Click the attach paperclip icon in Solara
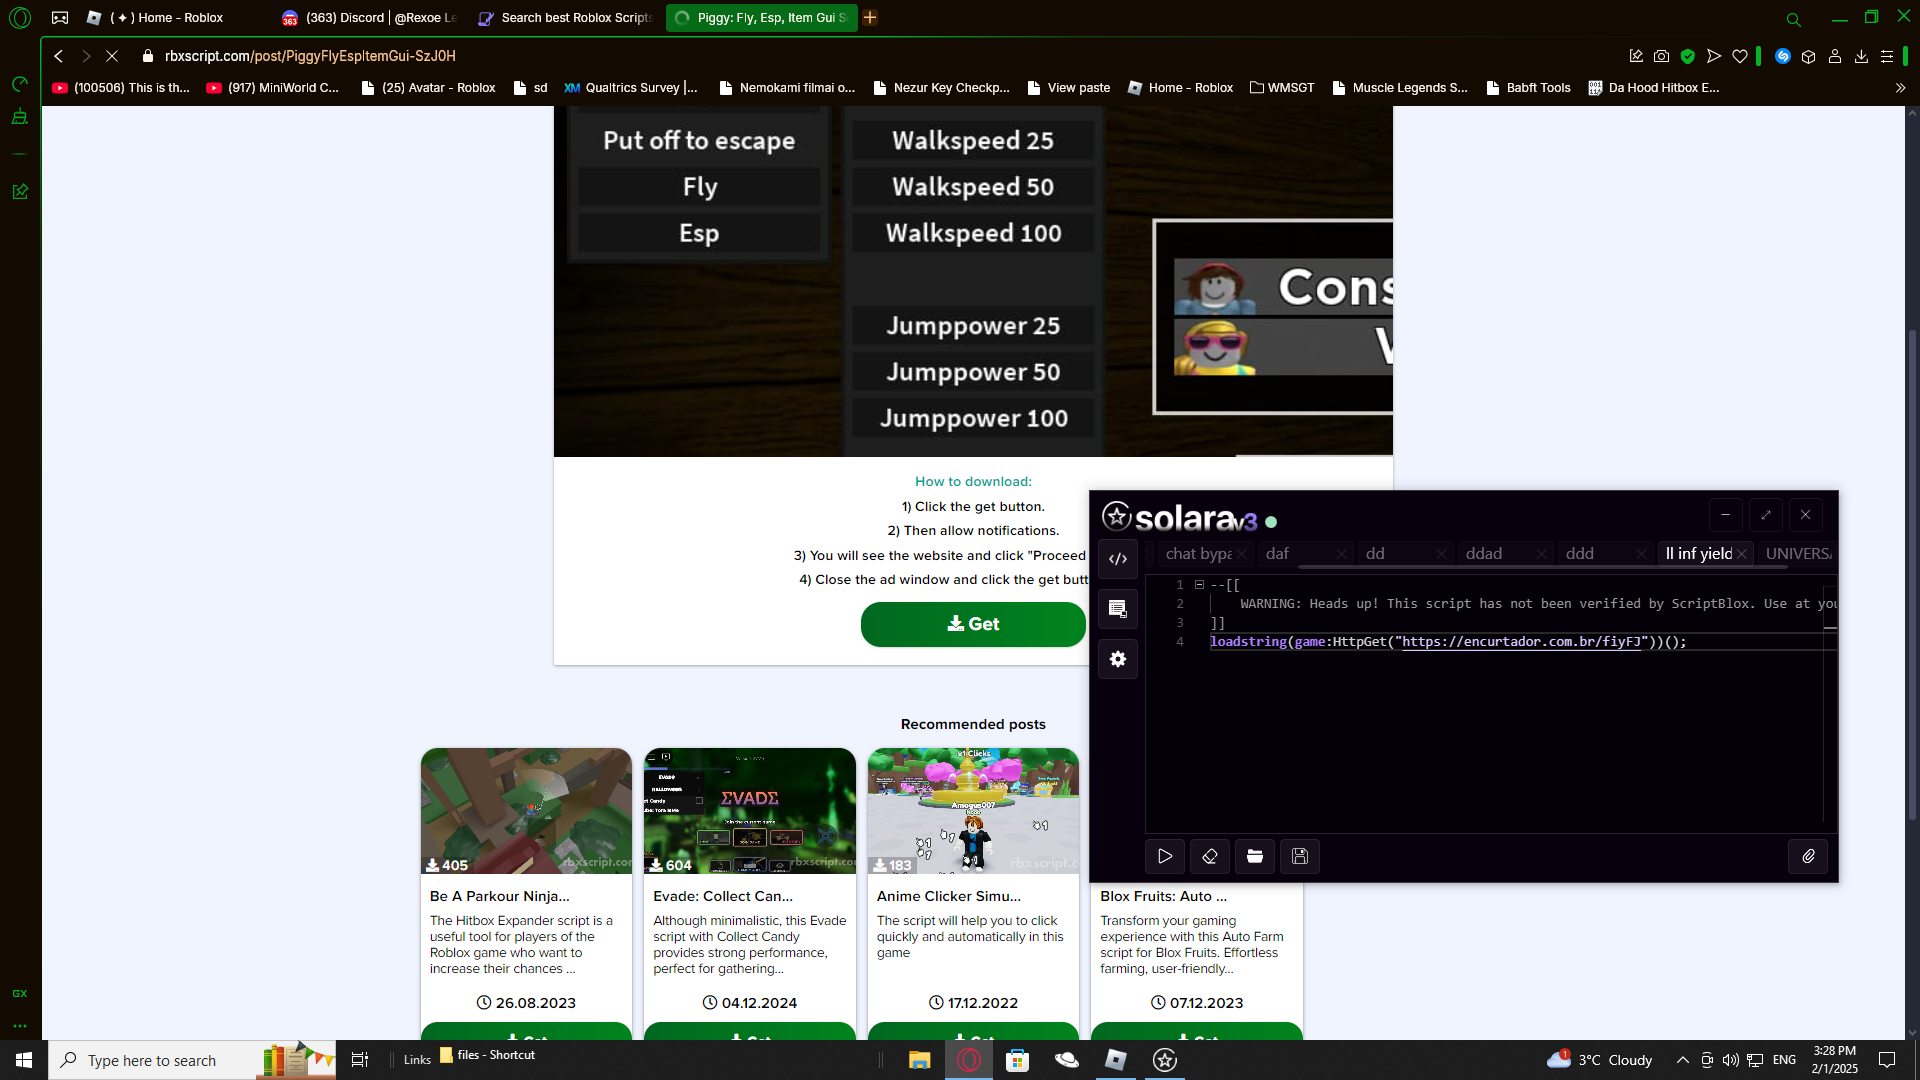The image size is (1920, 1080). 1808,856
